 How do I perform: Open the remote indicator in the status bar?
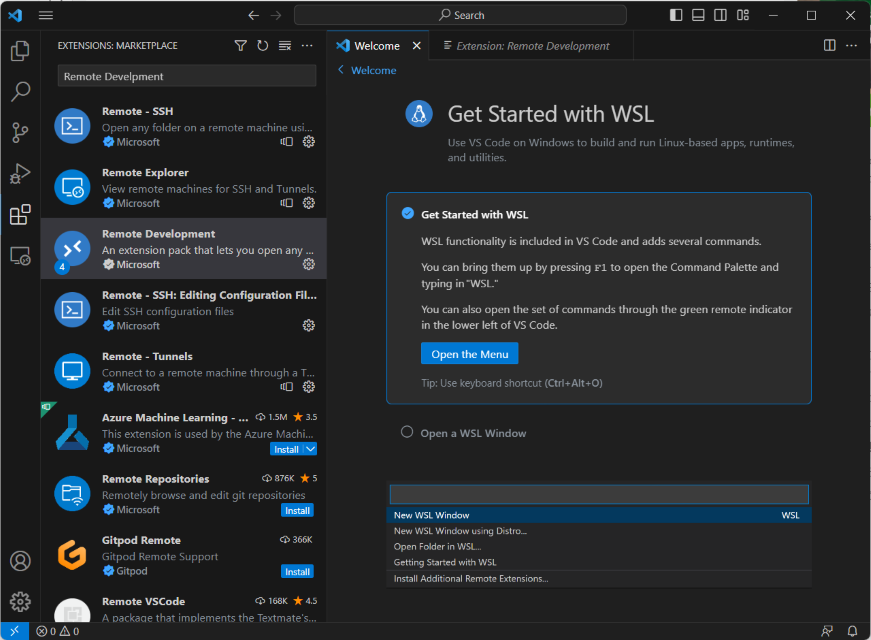pos(13,631)
